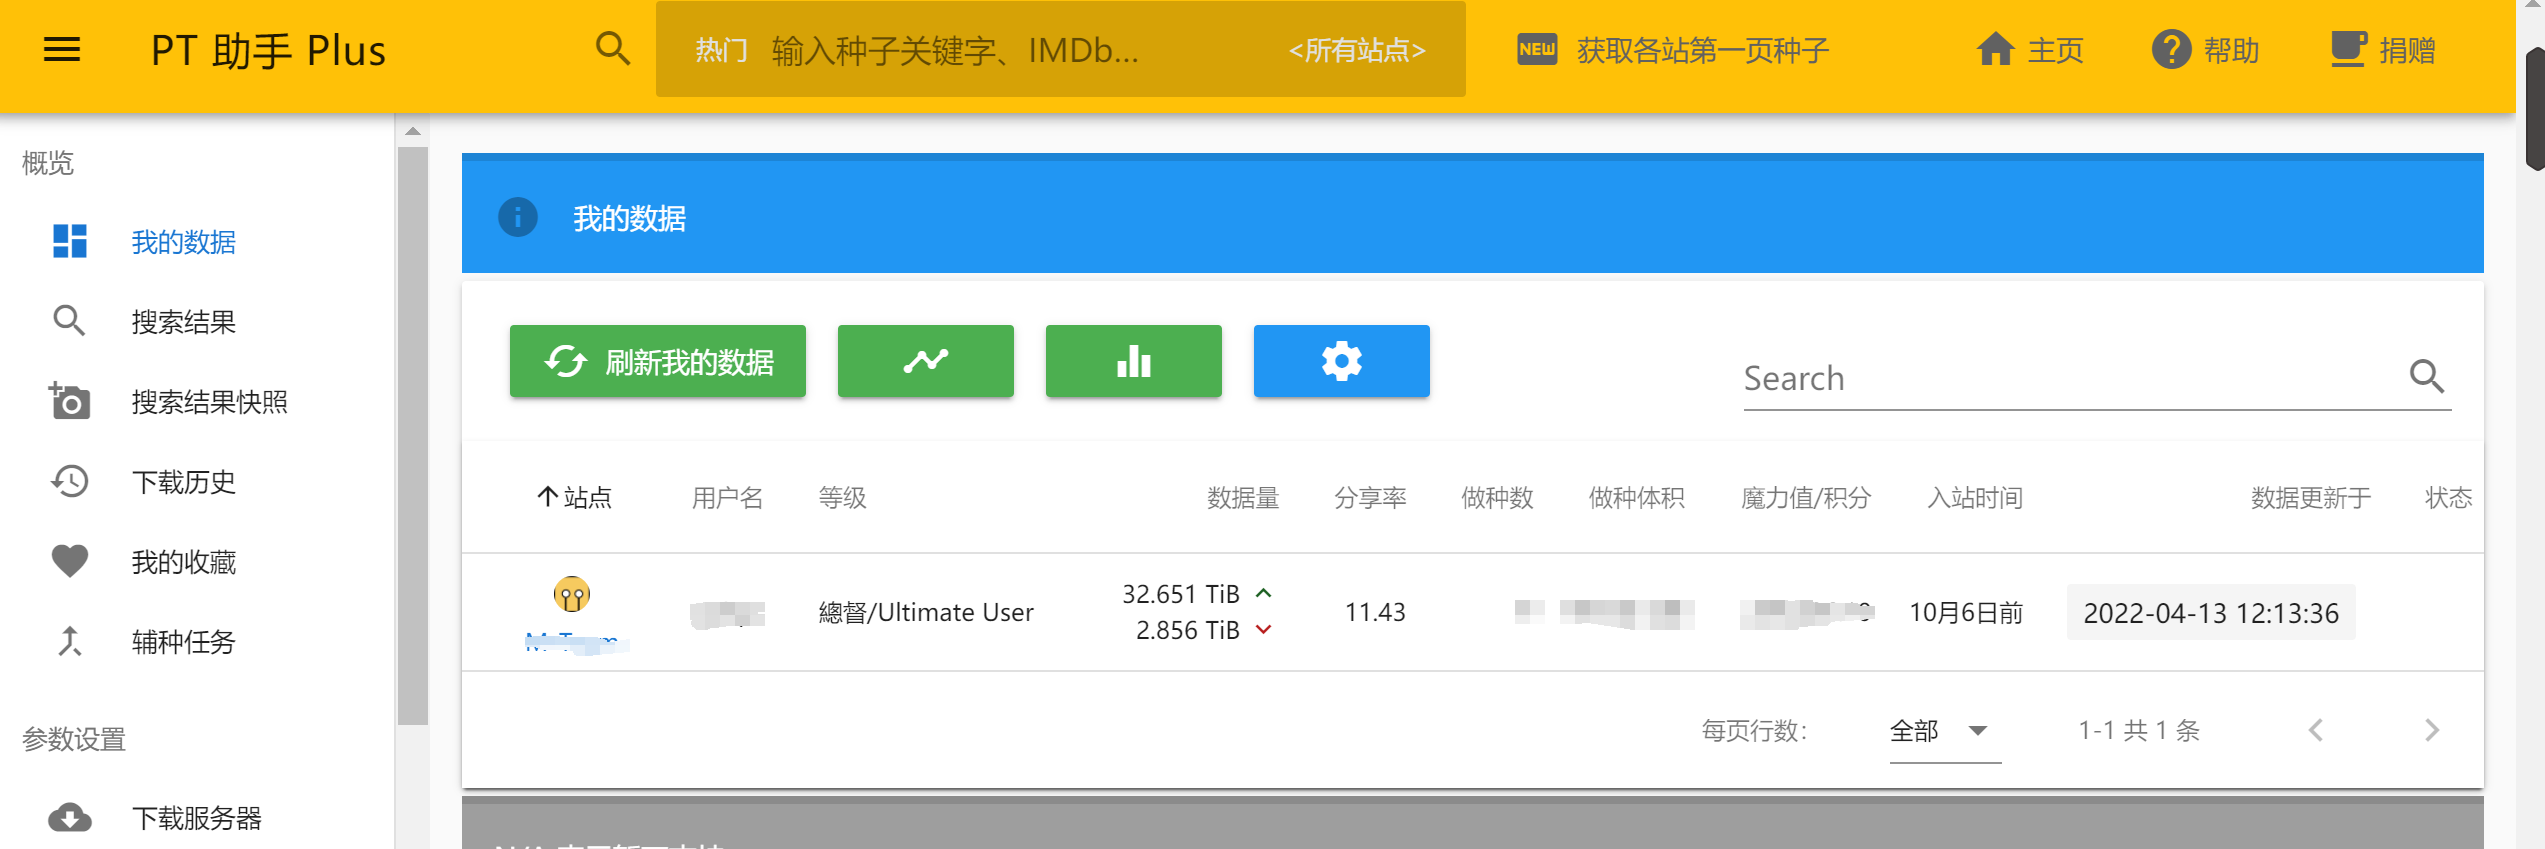2545x849 pixels.
Task: Click the info icon in 我的数据 header
Action: click(518, 217)
